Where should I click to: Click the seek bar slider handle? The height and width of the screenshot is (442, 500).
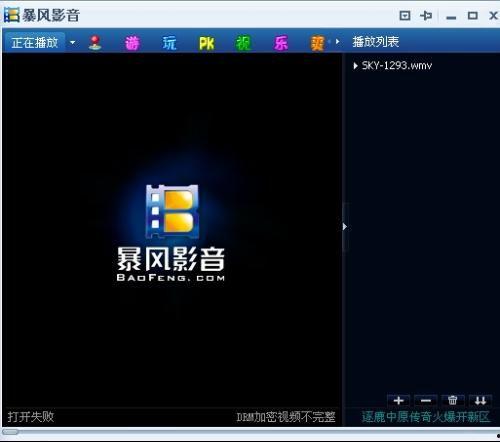(x=10, y=432)
